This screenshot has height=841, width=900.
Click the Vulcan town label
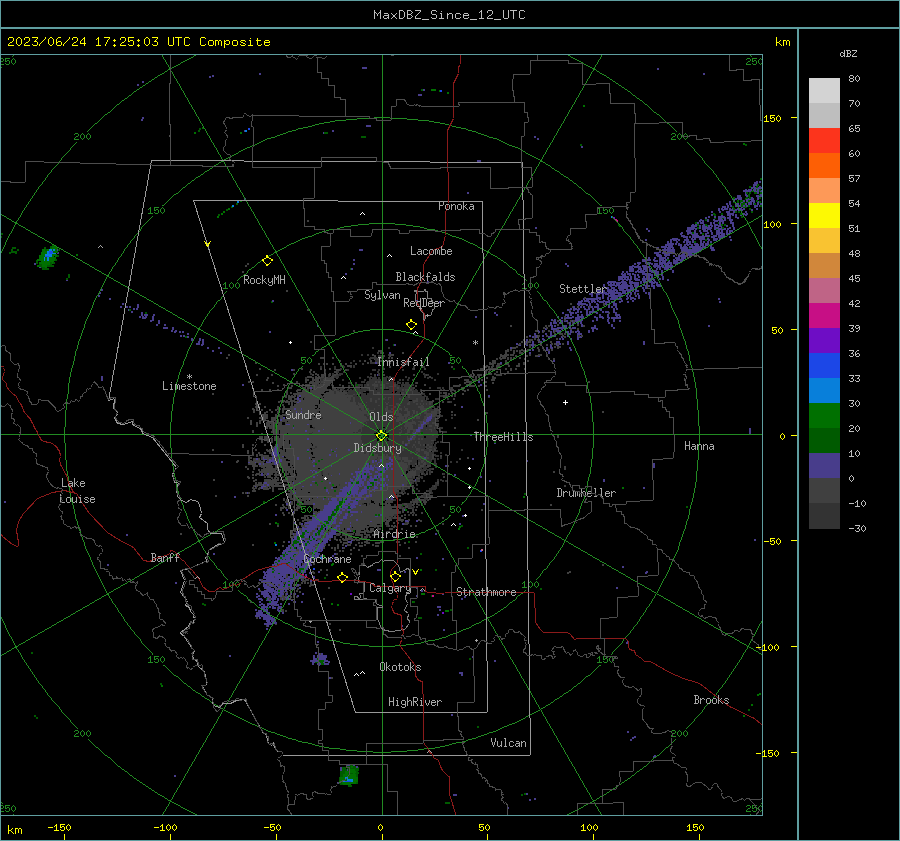pos(508,743)
